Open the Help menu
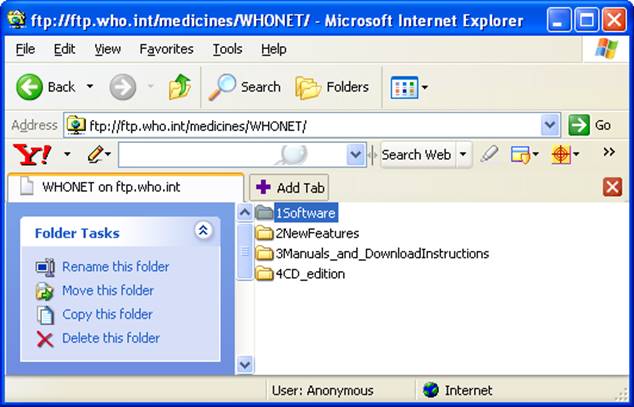The image size is (634, 407). [273, 49]
